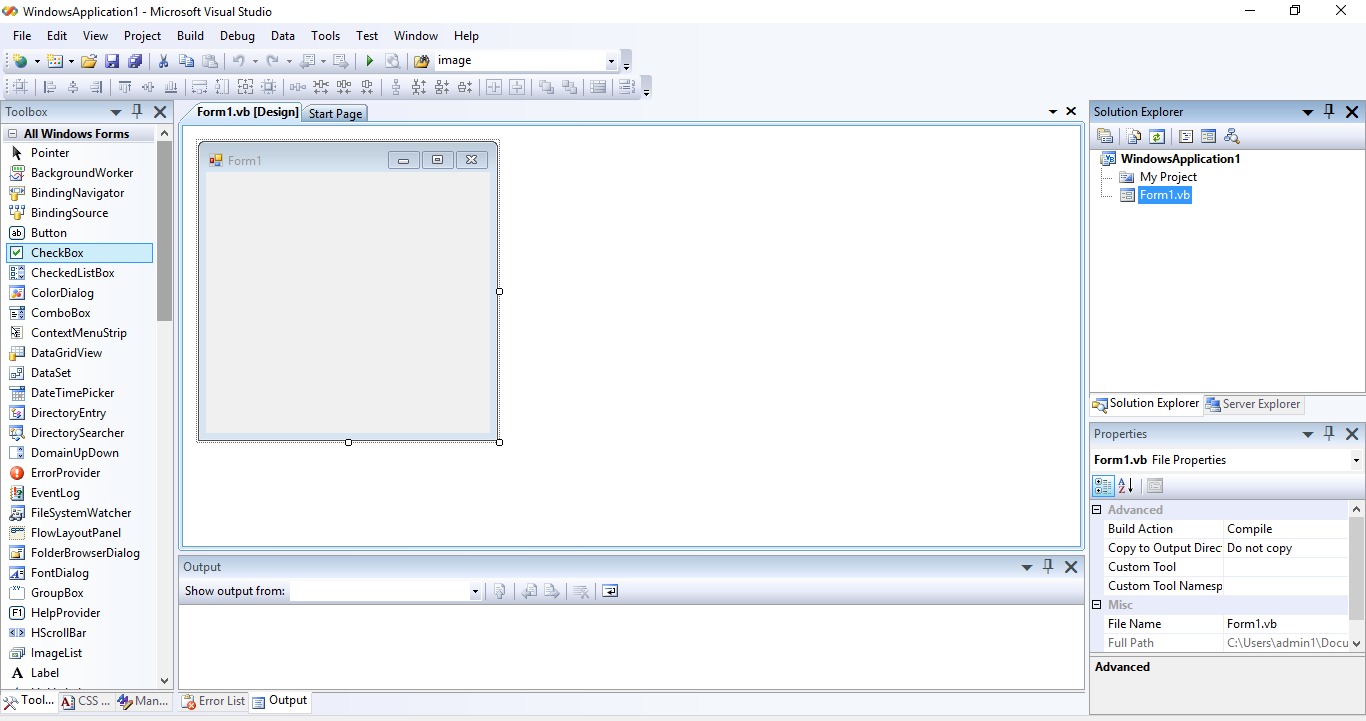Open the Project menu
Screen dimensions: 1366x721
(142, 36)
